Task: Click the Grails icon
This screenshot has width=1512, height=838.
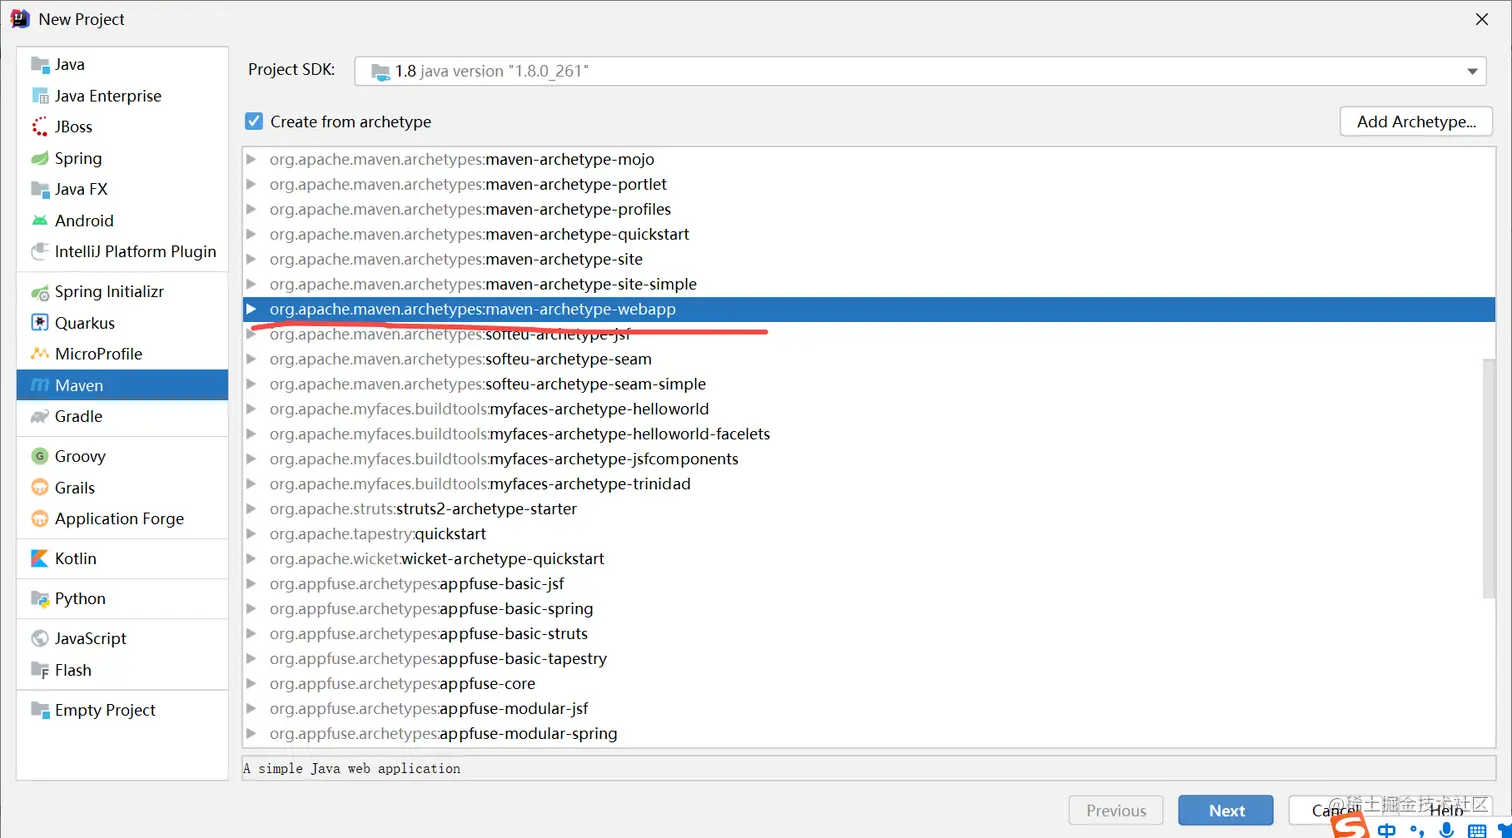Action: click(x=40, y=488)
